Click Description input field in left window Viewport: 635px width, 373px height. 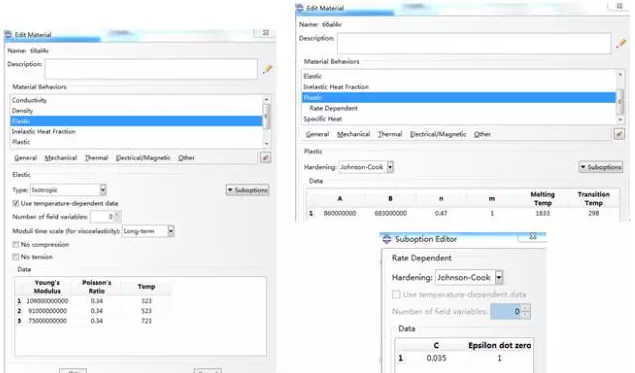151,69
